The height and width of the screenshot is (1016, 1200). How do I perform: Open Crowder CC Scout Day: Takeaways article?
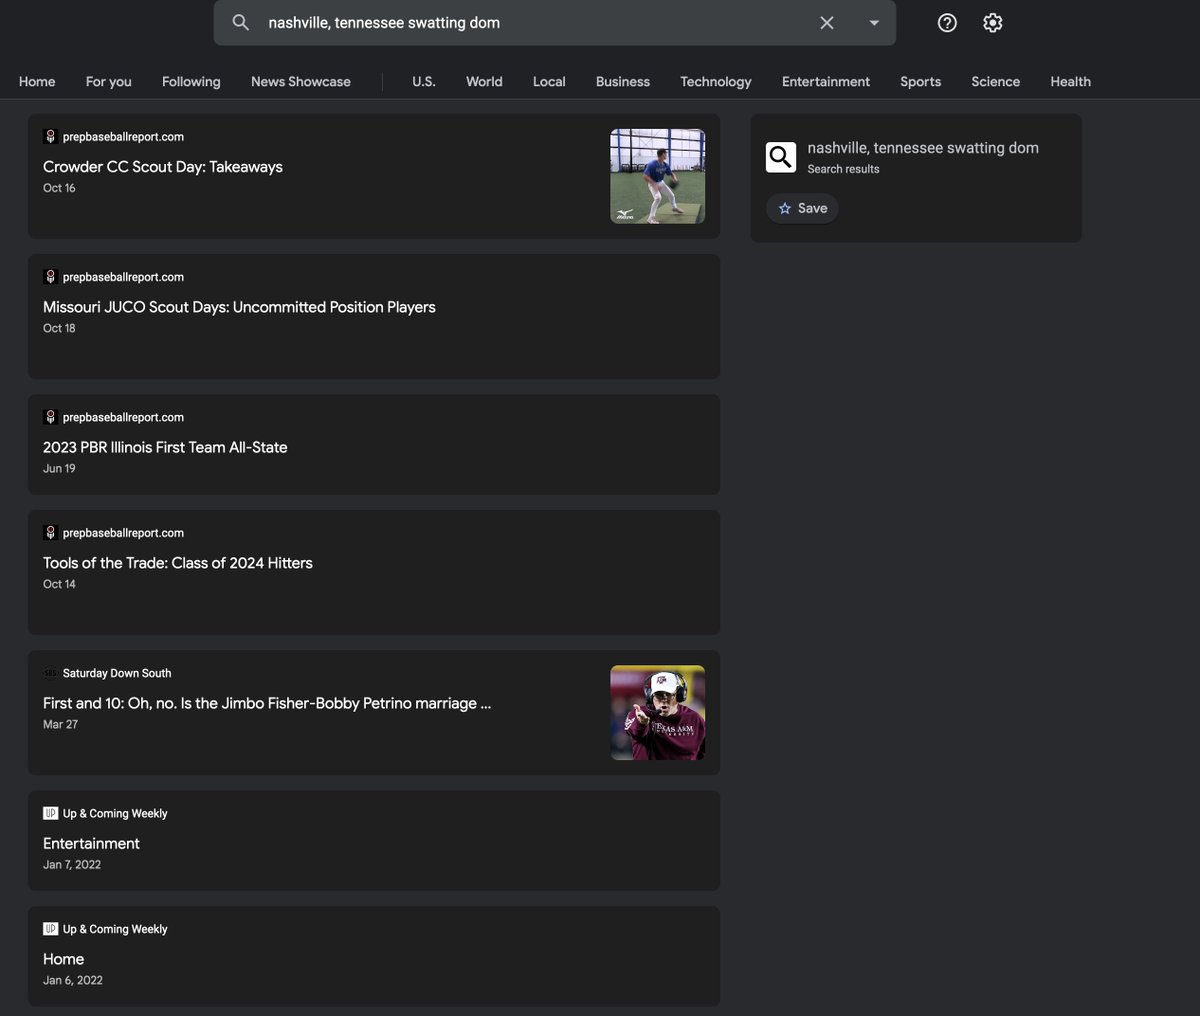coord(163,167)
